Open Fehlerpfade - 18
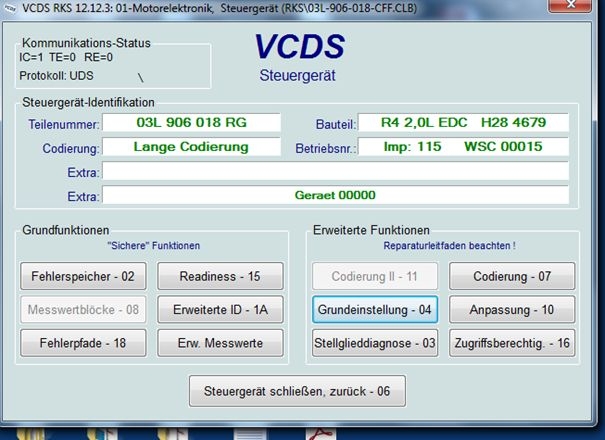605x440 pixels. pyautogui.click(x=83, y=343)
